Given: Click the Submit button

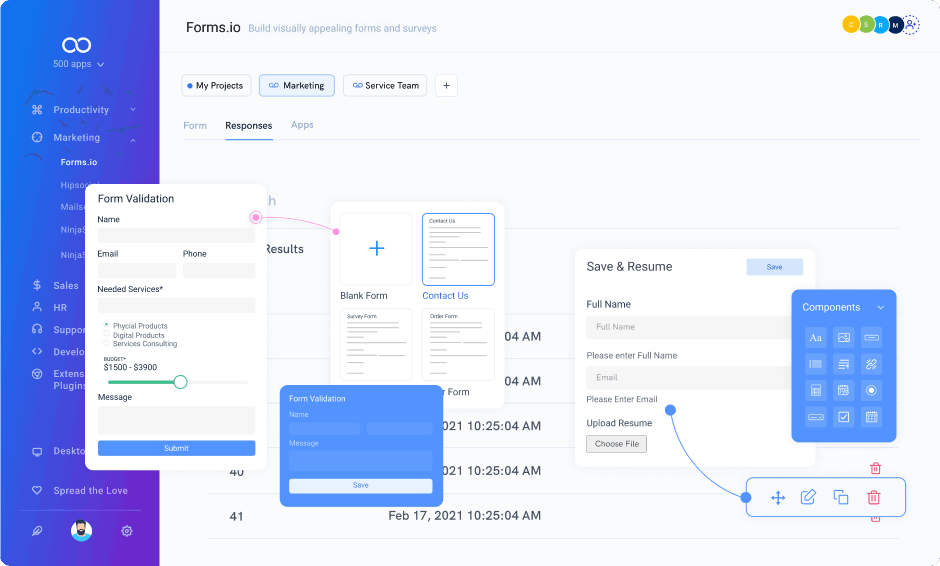Looking at the screenshot, I should point(176,448).
